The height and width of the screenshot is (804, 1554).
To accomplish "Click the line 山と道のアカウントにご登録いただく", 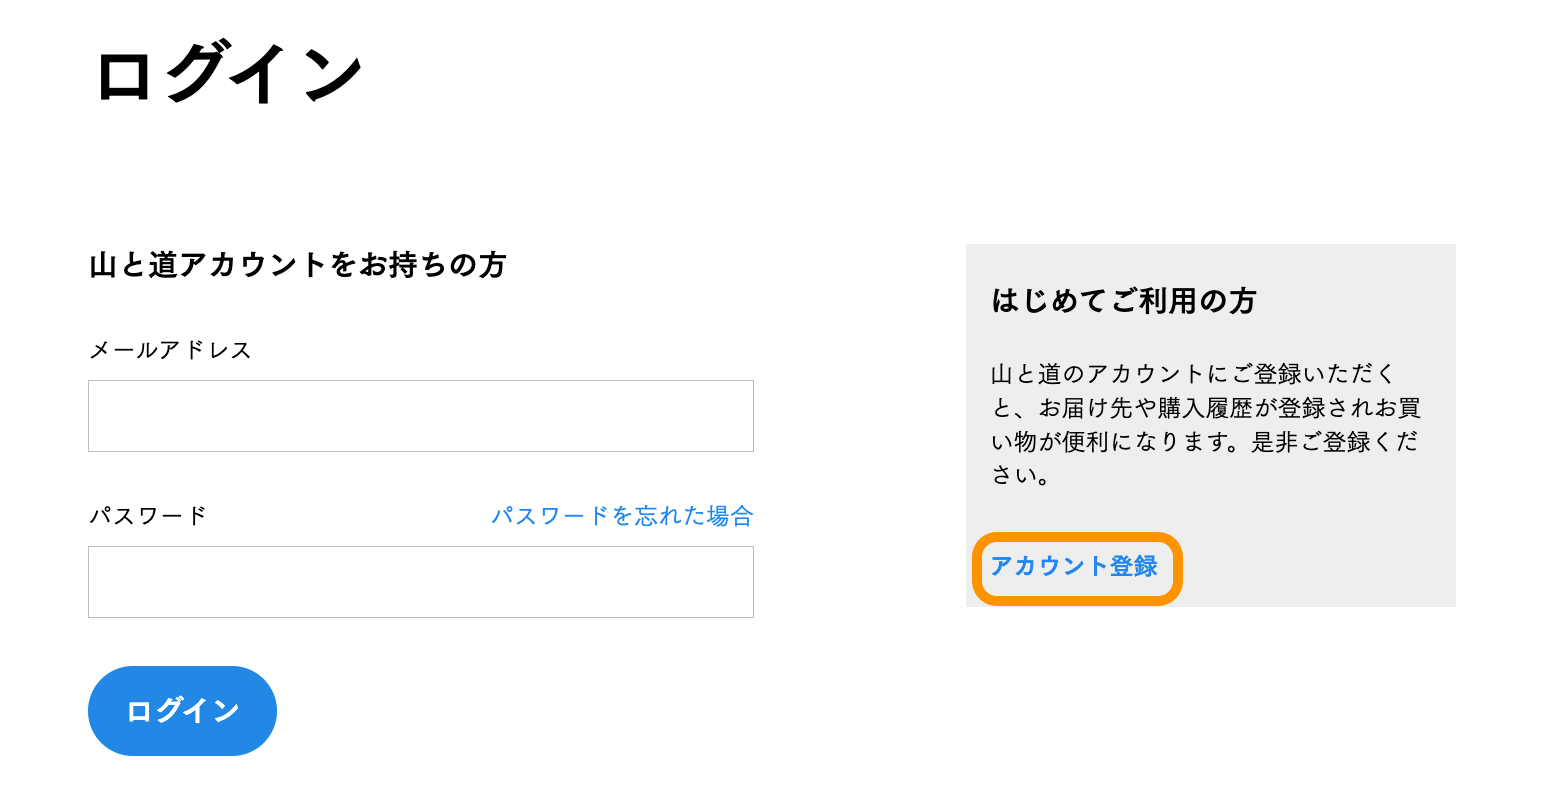I will (x=1193, y=374).
